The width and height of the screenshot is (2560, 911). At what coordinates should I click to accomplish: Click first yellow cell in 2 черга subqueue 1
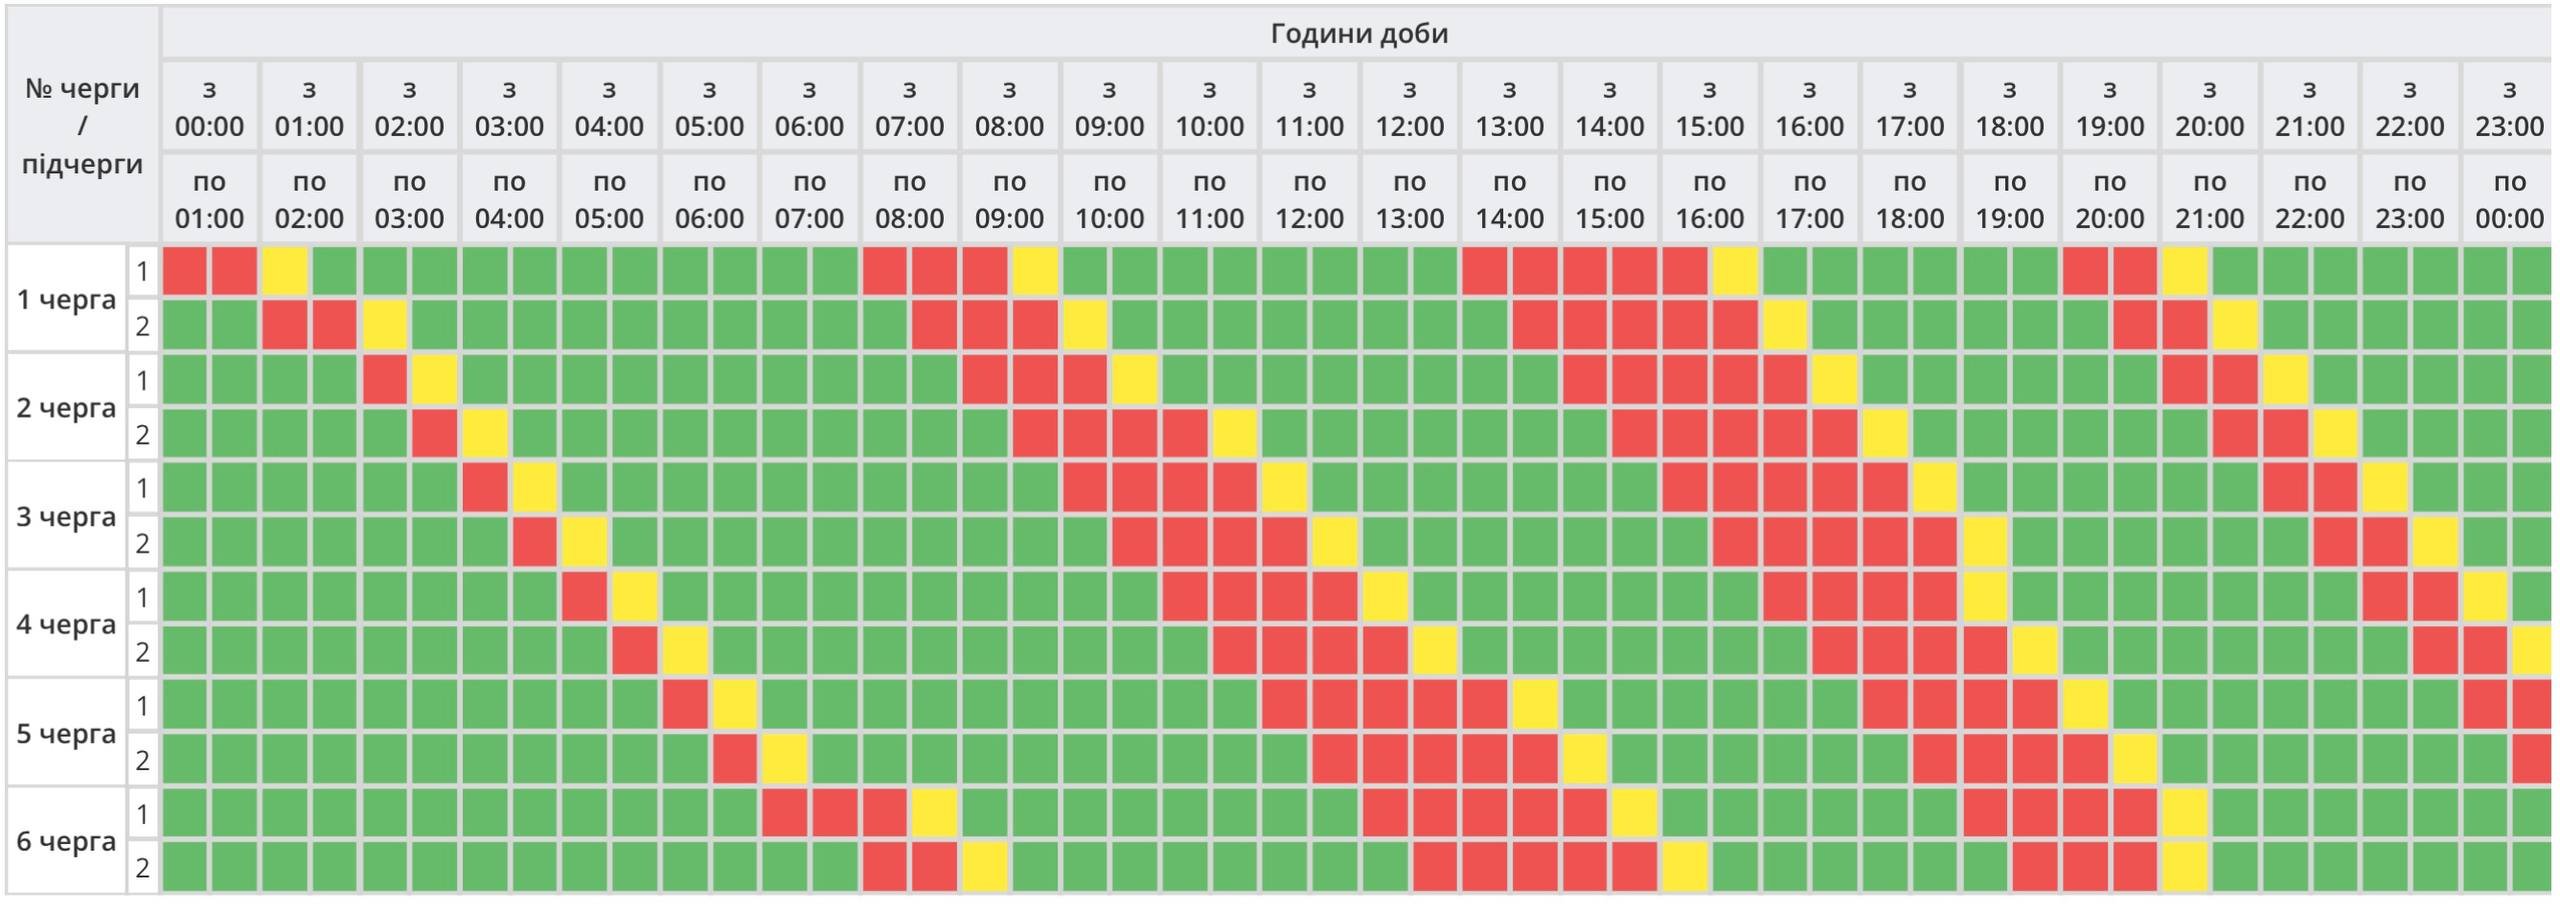[435, 381]
